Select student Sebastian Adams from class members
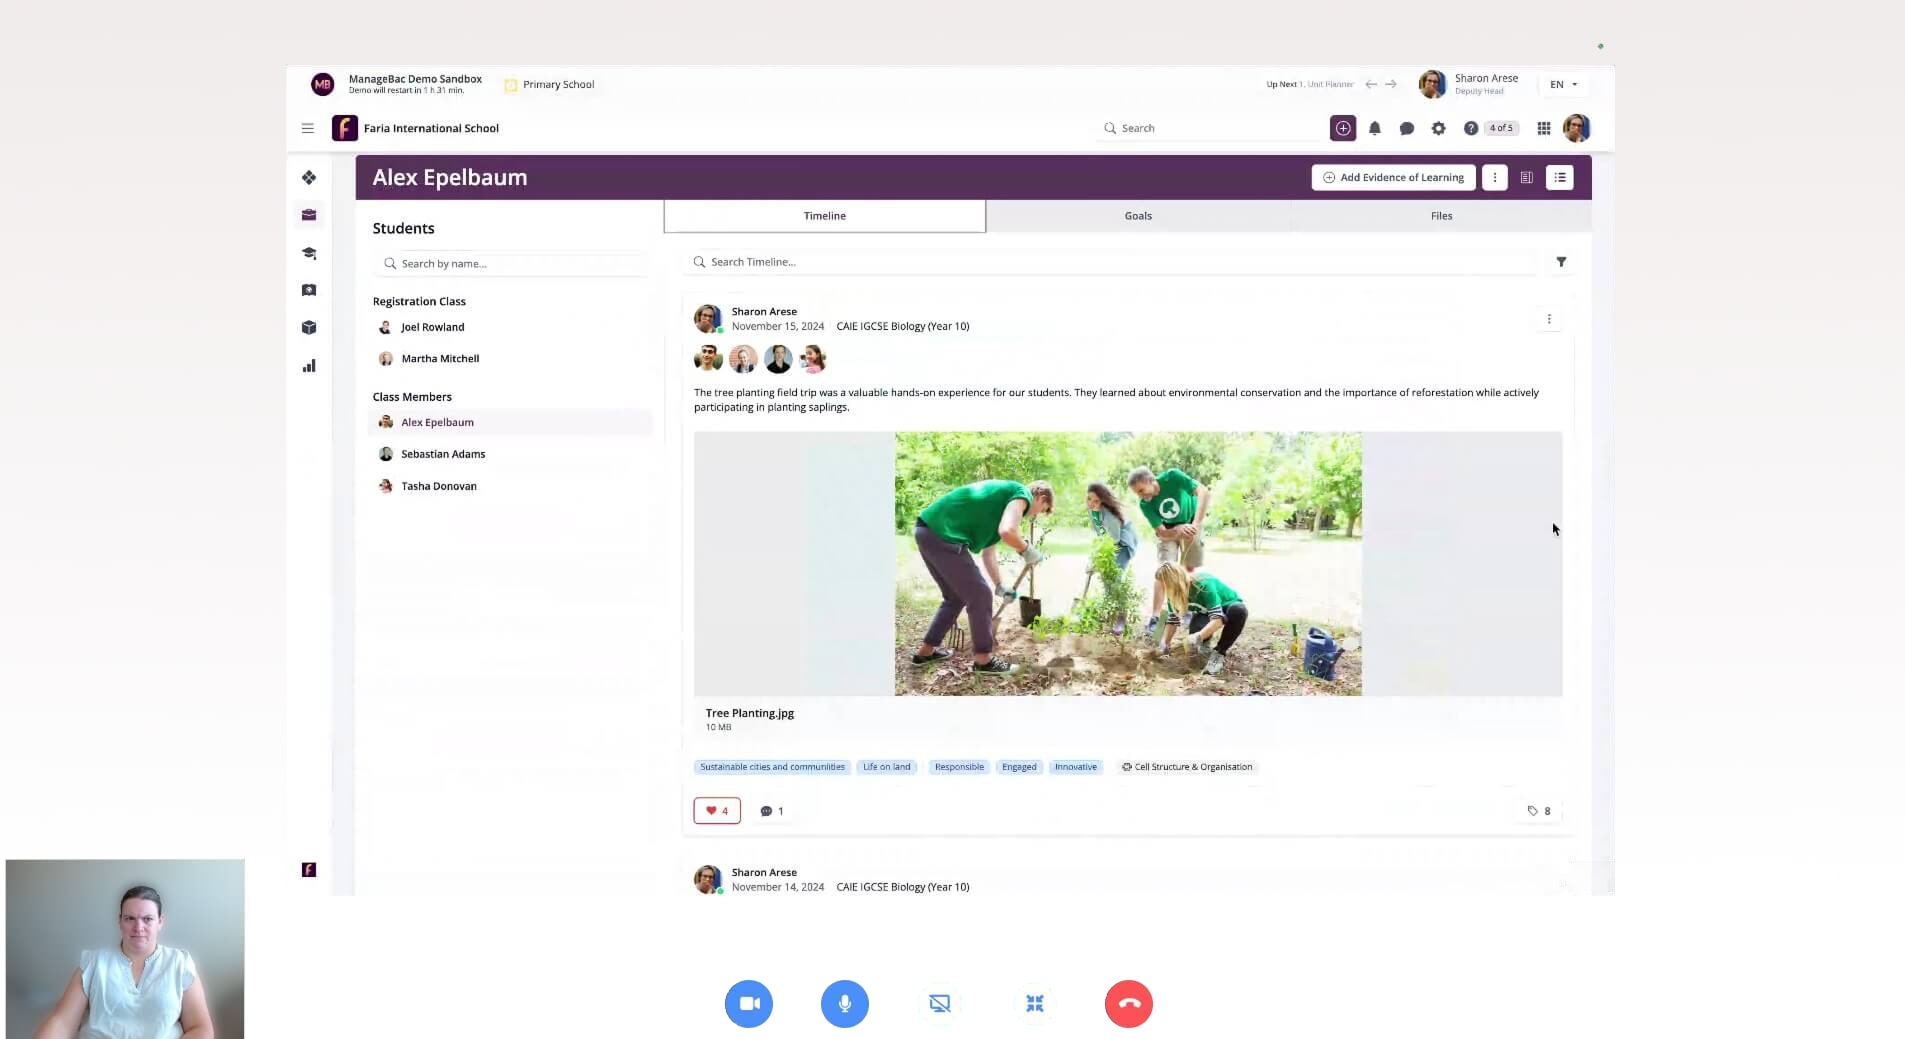Image resolution: width=1905 pixels, height=1039 pixels. coord(443,454)
